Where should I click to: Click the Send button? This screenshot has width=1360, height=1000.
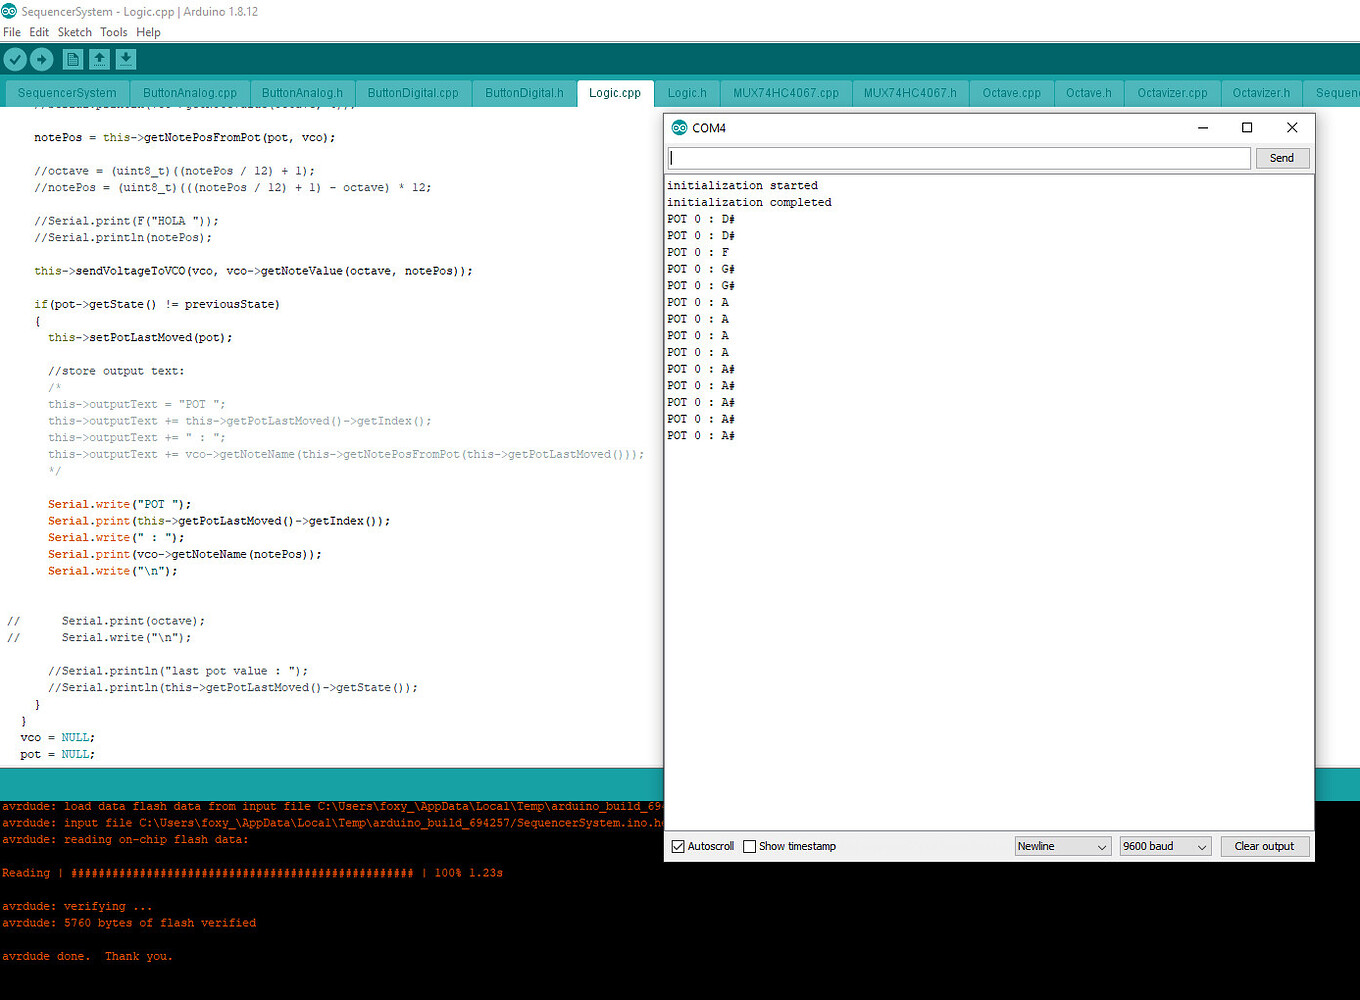click(x=1281, y=158)
